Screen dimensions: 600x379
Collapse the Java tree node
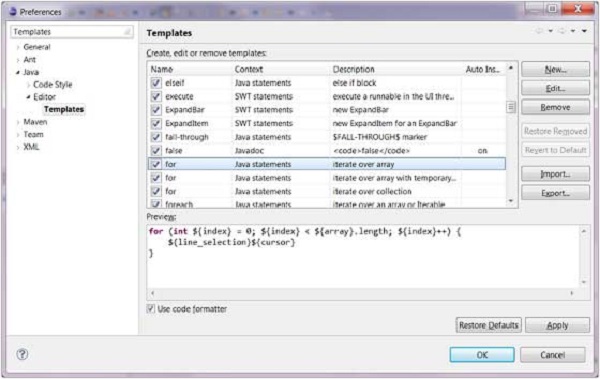18,72
